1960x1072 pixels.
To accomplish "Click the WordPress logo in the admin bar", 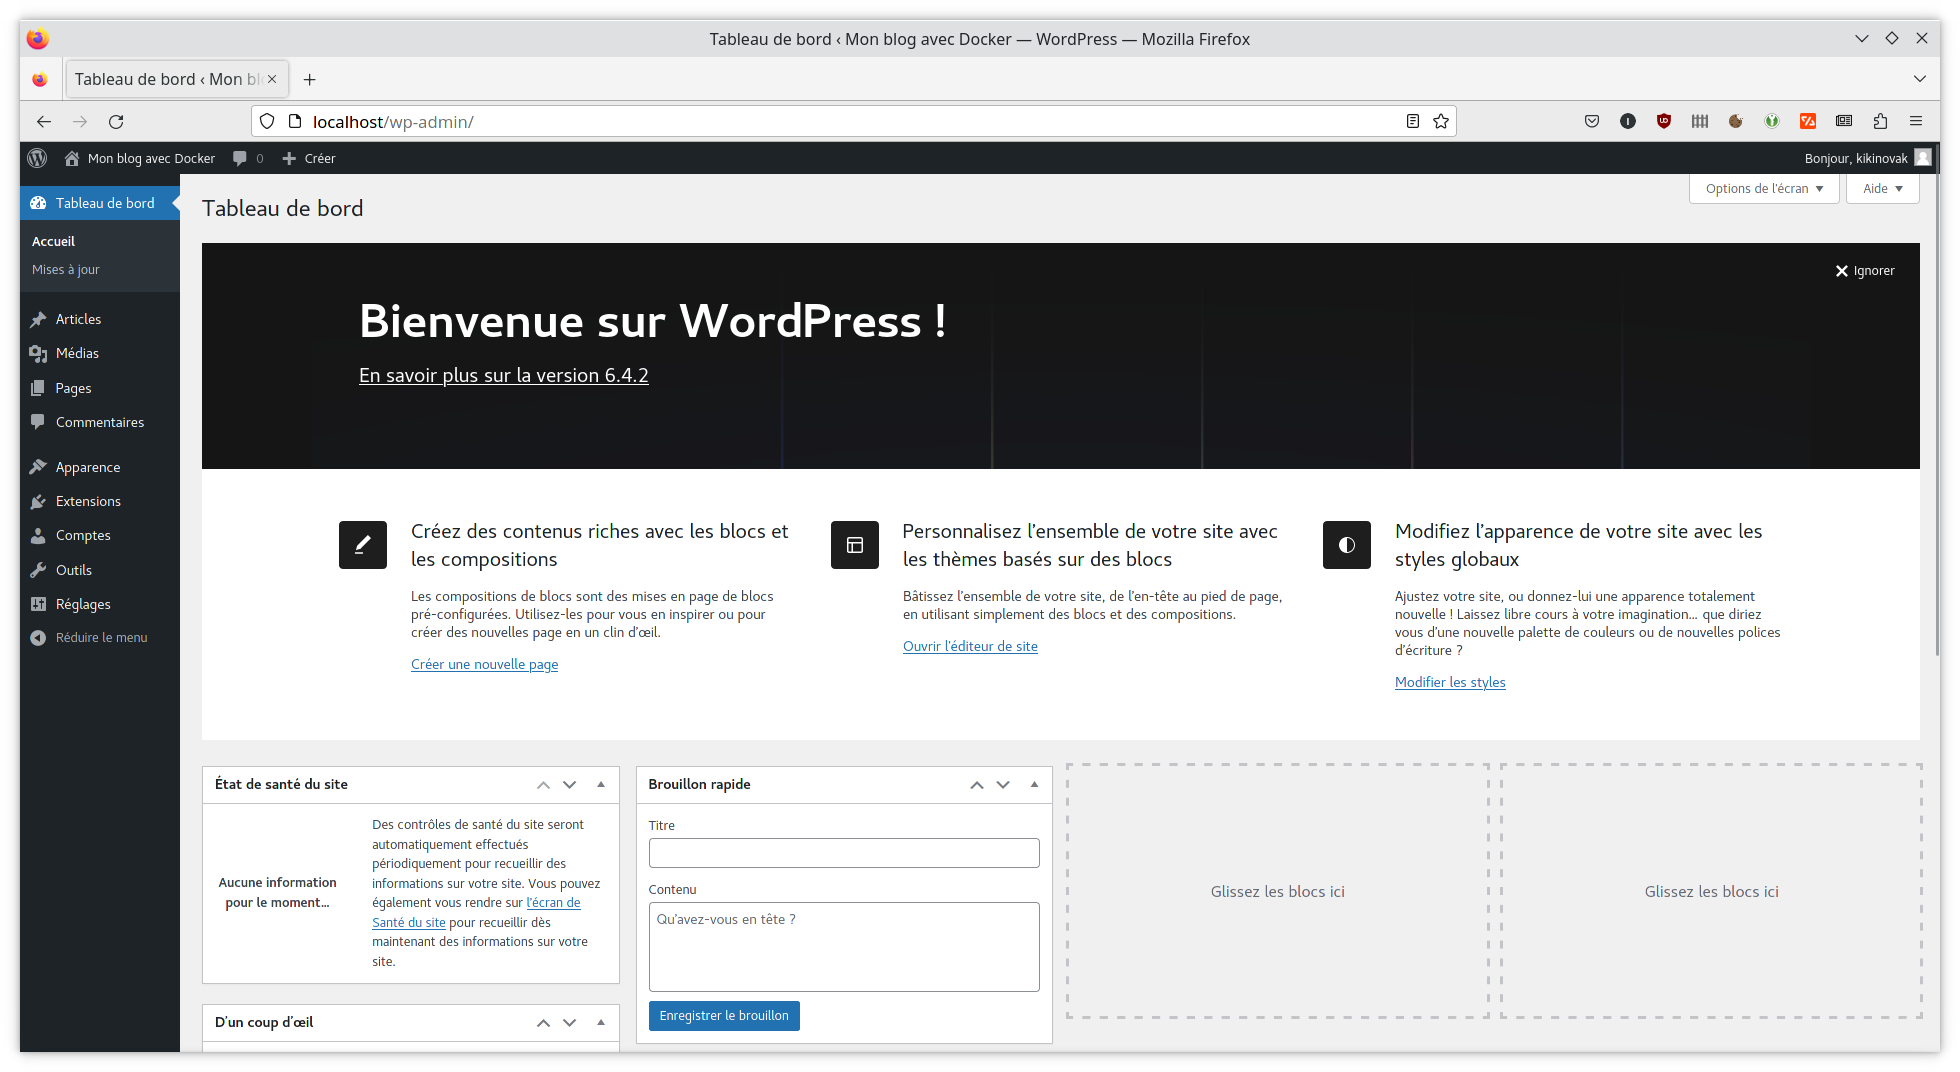I will pyautogui.click(x=37, y=158).
